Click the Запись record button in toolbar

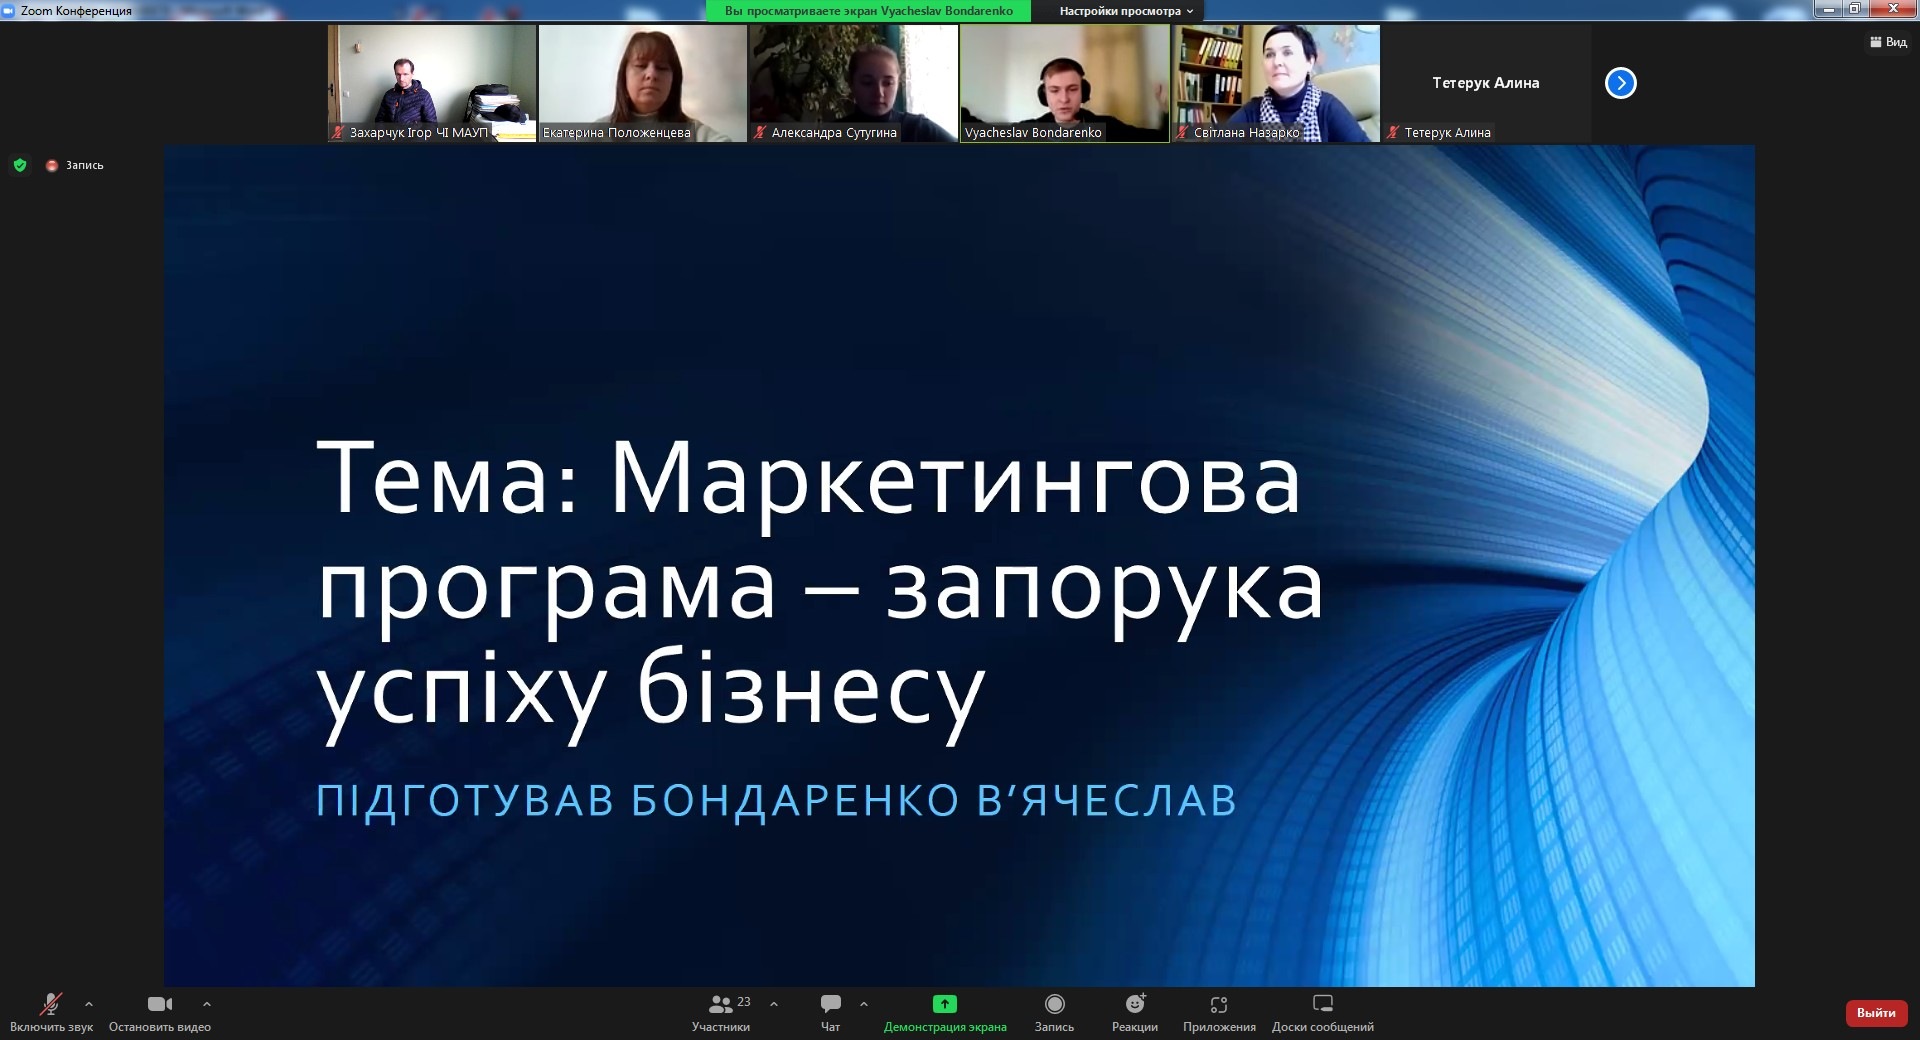click(1054, 1012)
